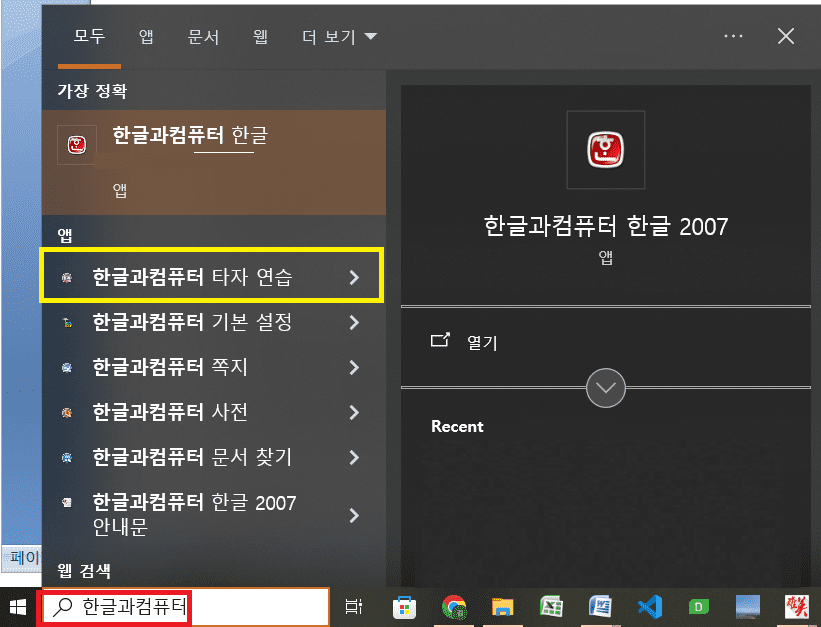This screenshot has height=627, width=821.
Task: Click the 열기 open icon in preview pane
Action: pos(440,340)
